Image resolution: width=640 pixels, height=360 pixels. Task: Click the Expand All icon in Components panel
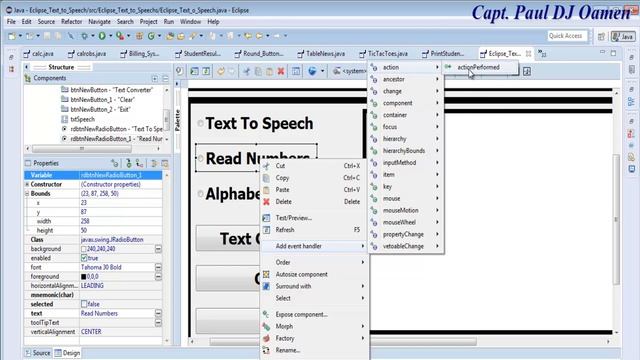click(155, 78)
